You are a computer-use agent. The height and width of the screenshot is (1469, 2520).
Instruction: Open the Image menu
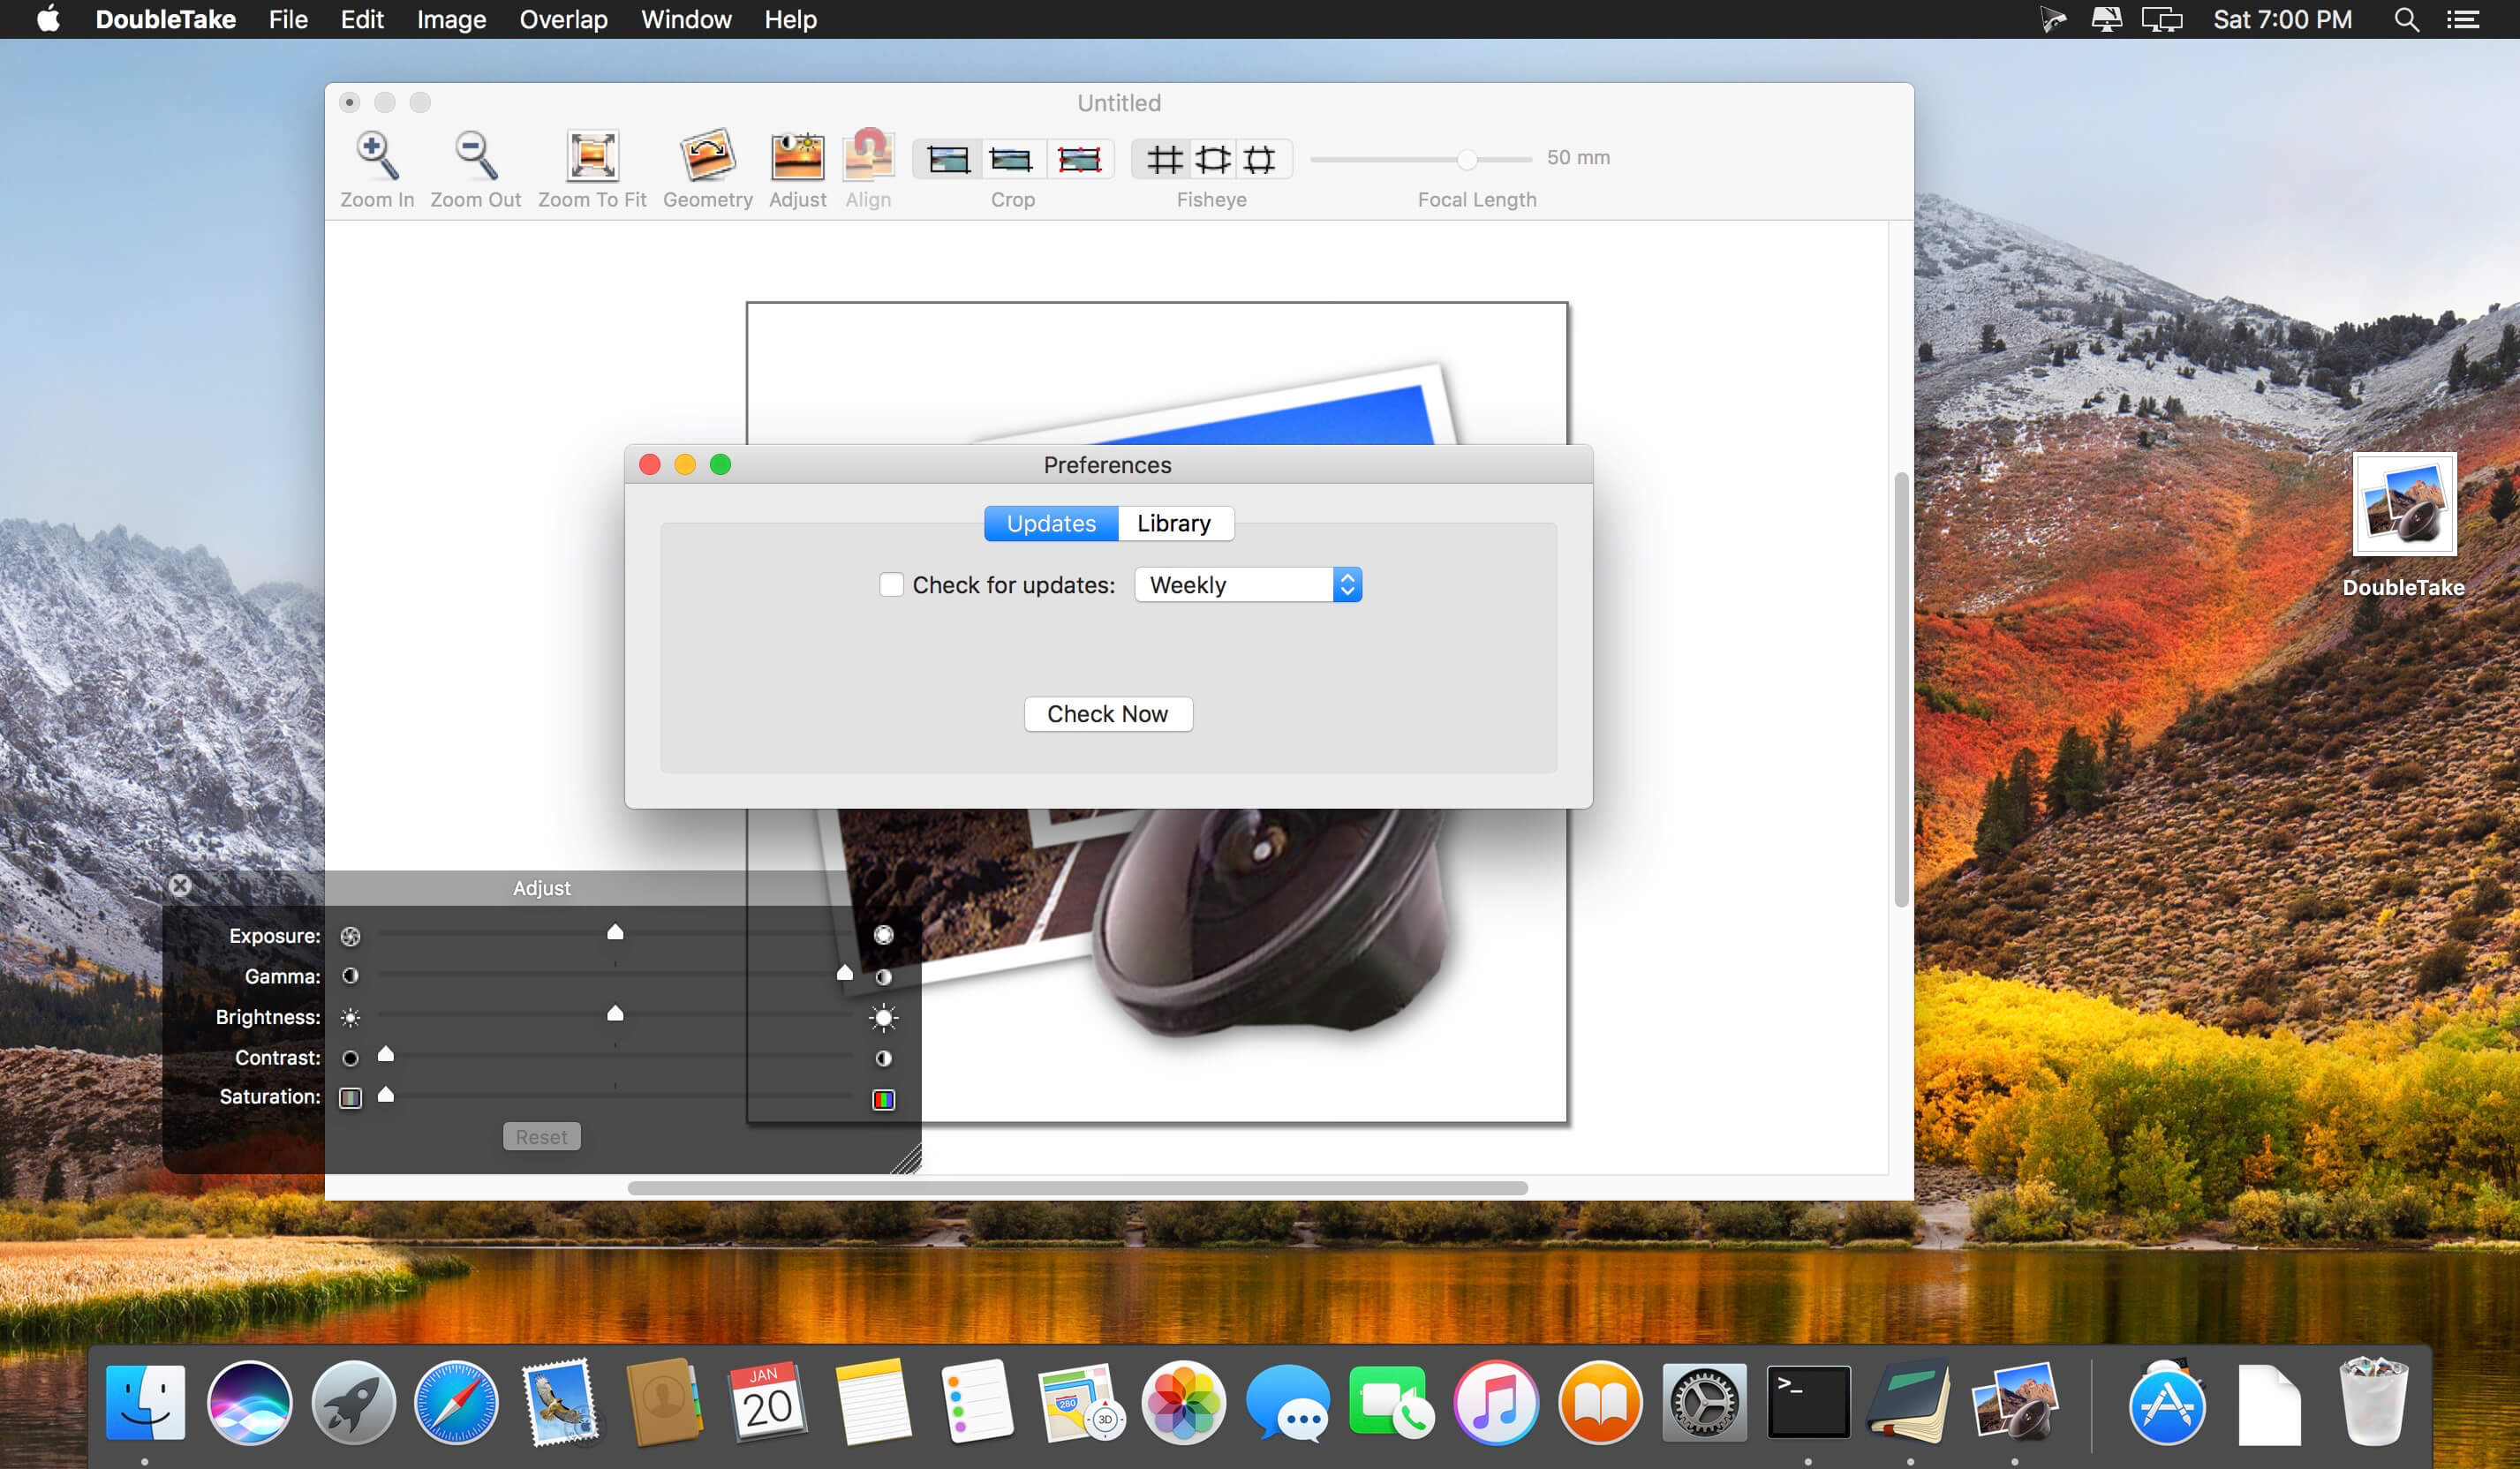click(x=451, y=19)
